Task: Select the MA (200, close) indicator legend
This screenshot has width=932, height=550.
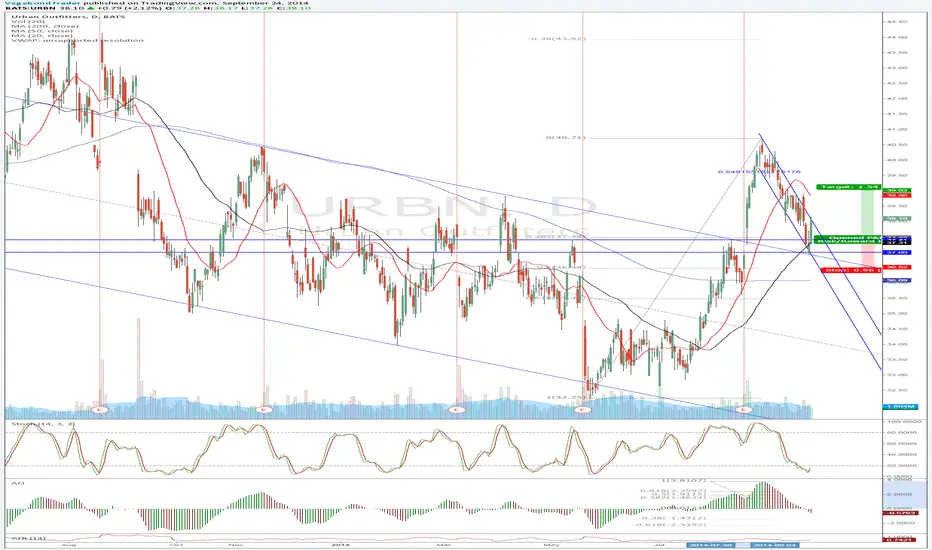Action: click(x=45, y=26)
